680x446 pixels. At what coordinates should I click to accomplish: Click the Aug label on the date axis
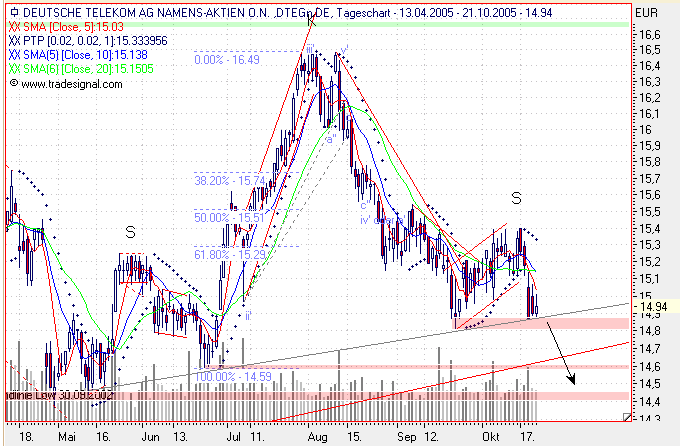[317, 436]
